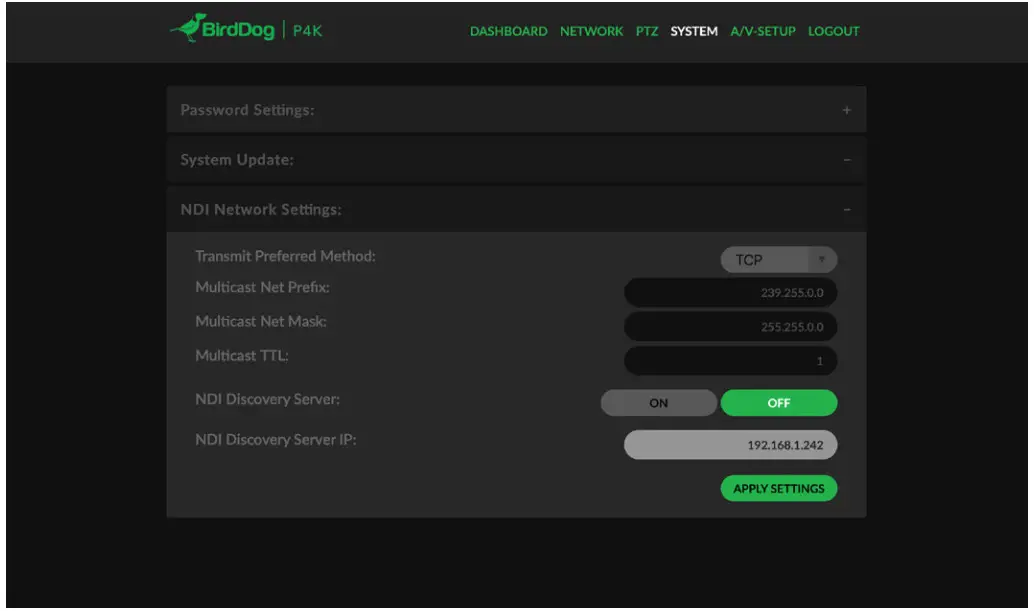Switch NDI Discovery Server to OFF
Image resolution: width=1034 pixels, height=611 pixels.
tap(779, 402)
